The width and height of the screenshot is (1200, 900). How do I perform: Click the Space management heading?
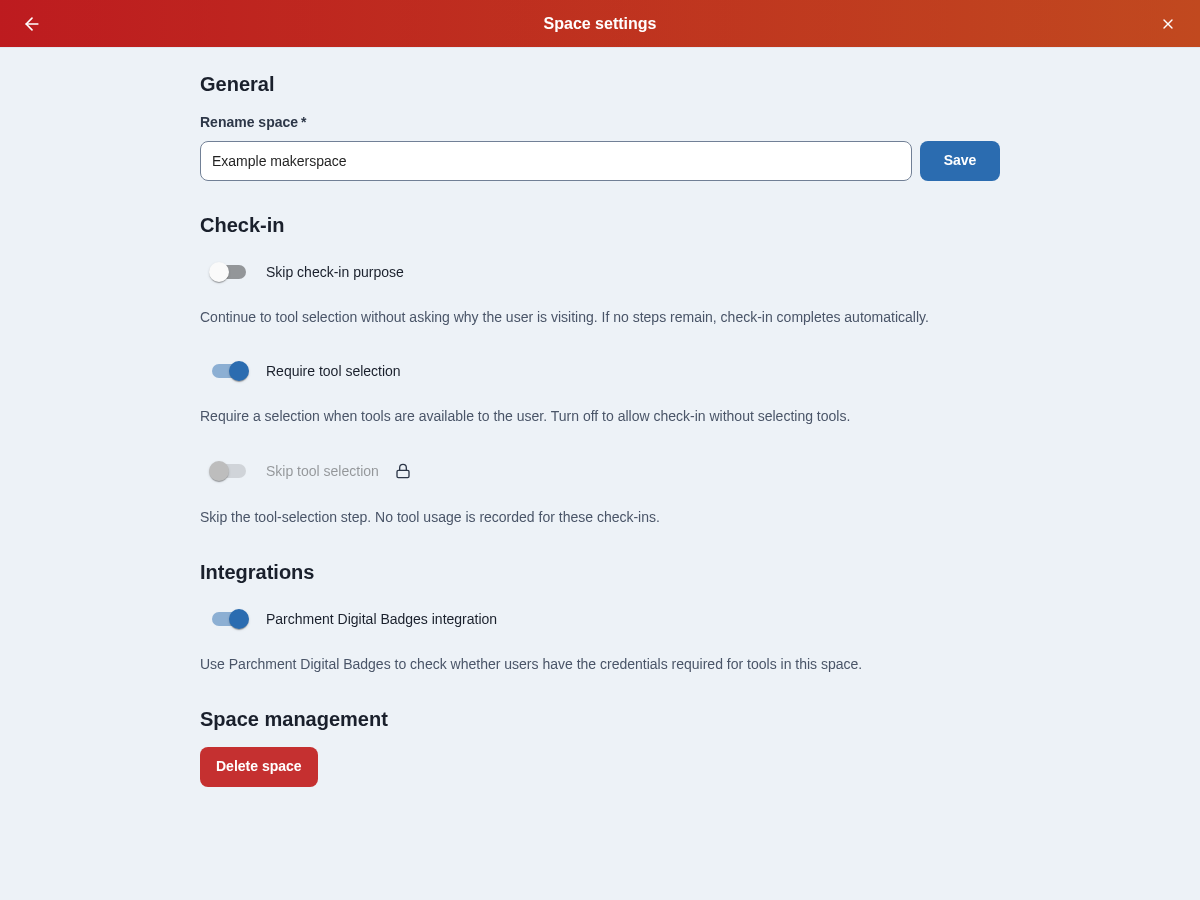pos(294,720)
